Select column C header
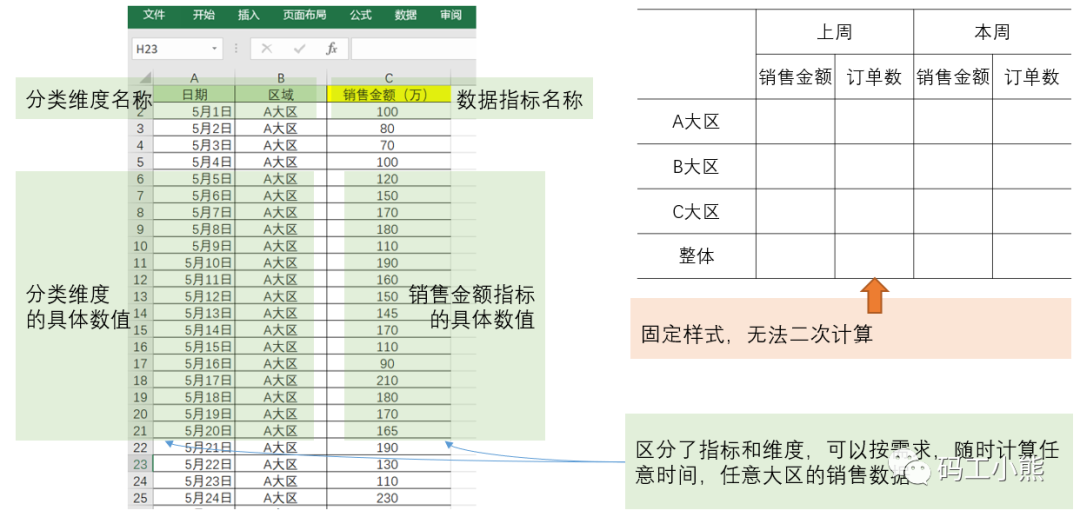The width and height of the screenshot is (1080, 517). (389, 78)
